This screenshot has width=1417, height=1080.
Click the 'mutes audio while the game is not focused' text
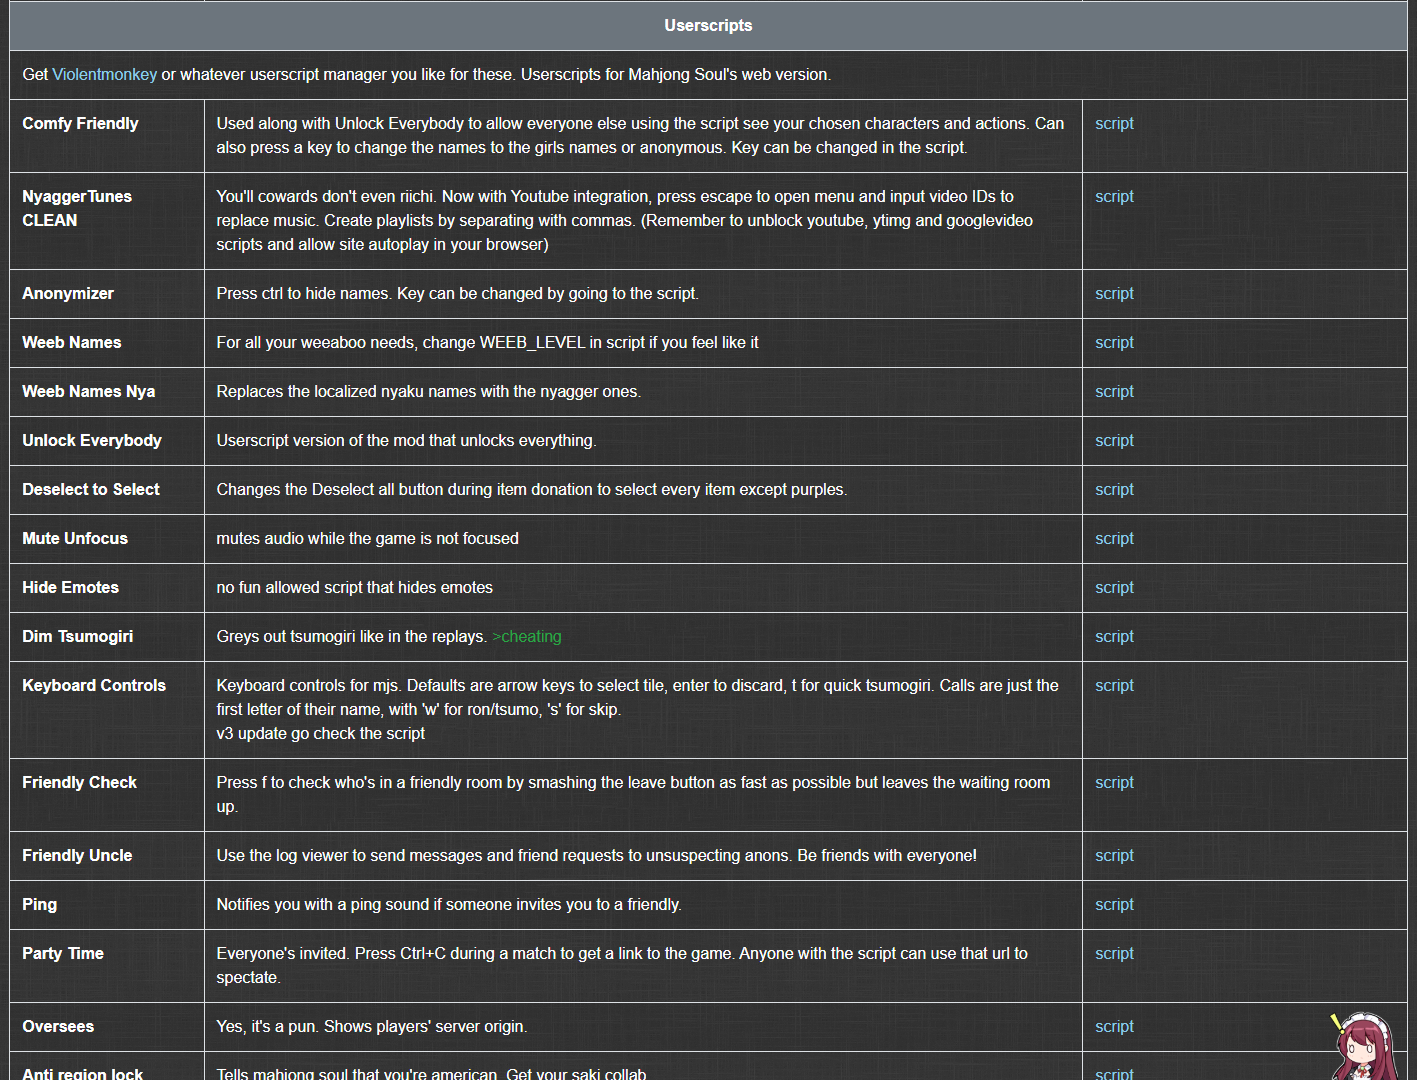click(x=368, y=538)
